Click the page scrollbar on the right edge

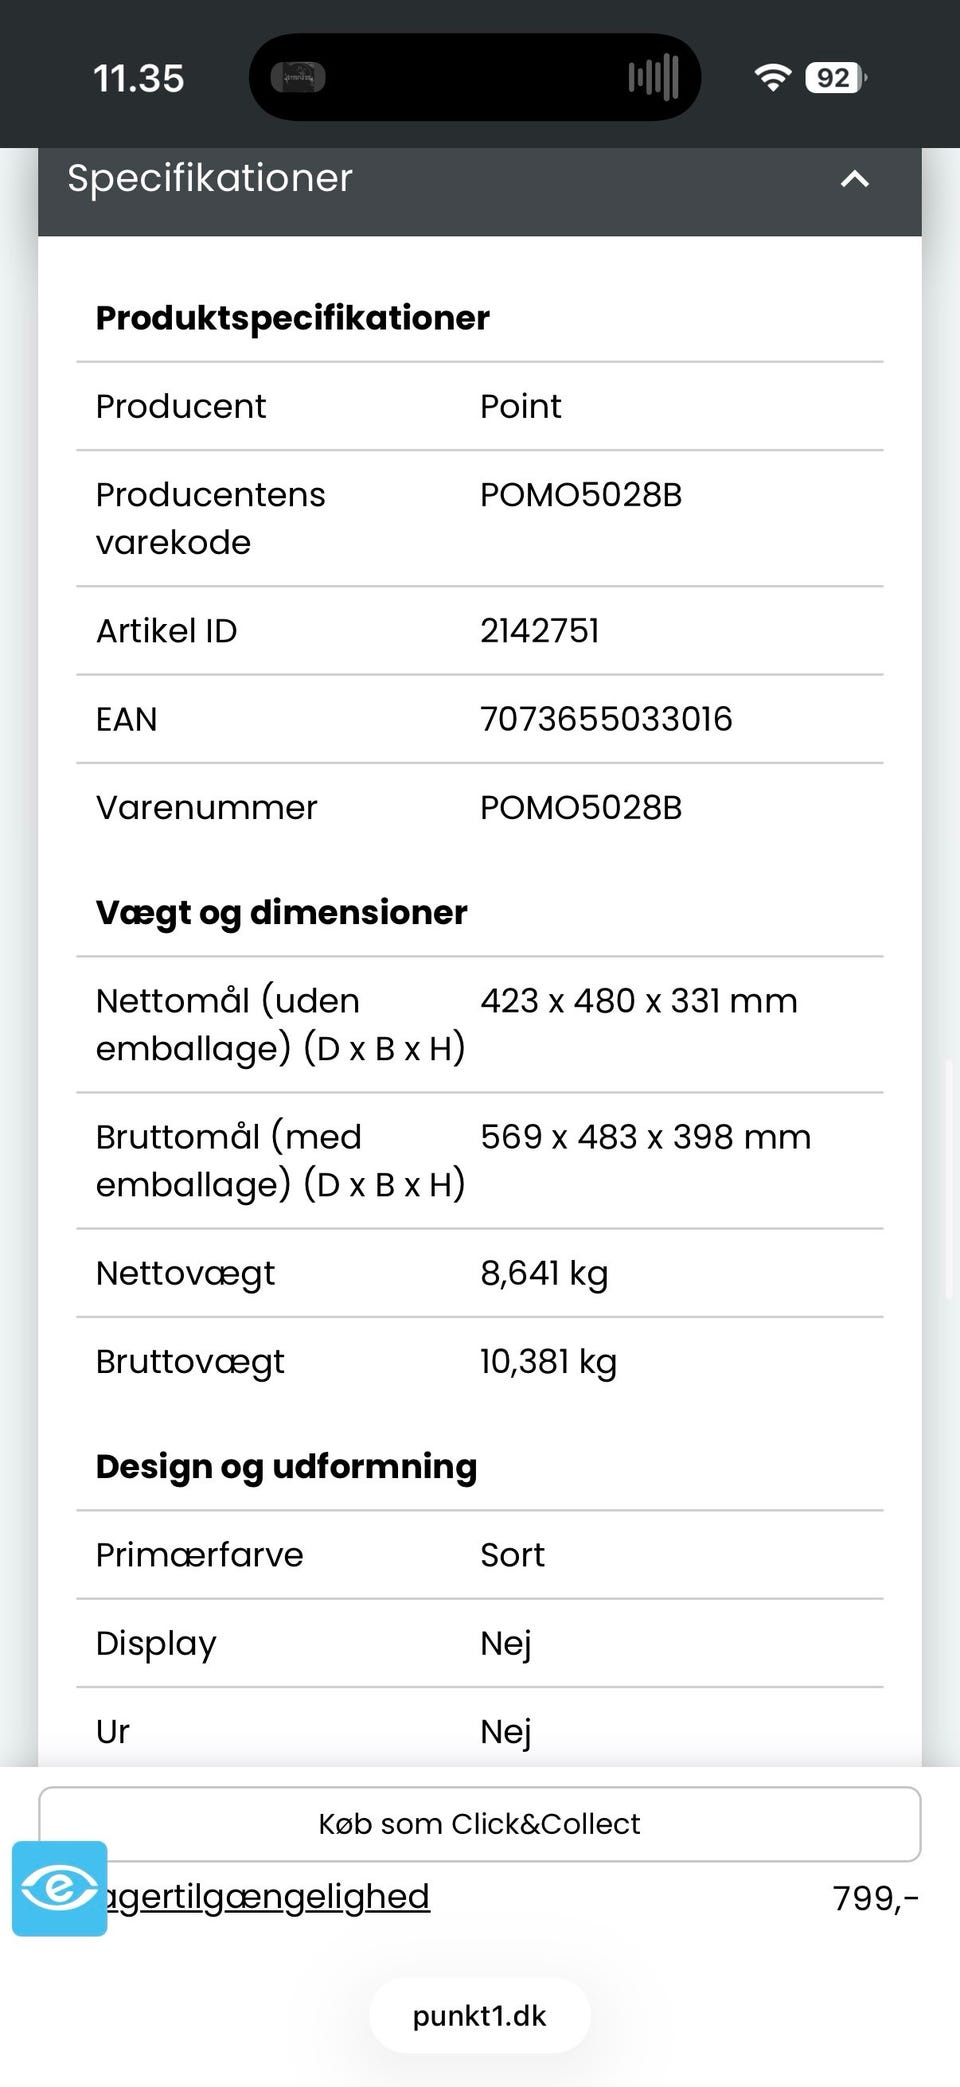tap(949, 1178)
